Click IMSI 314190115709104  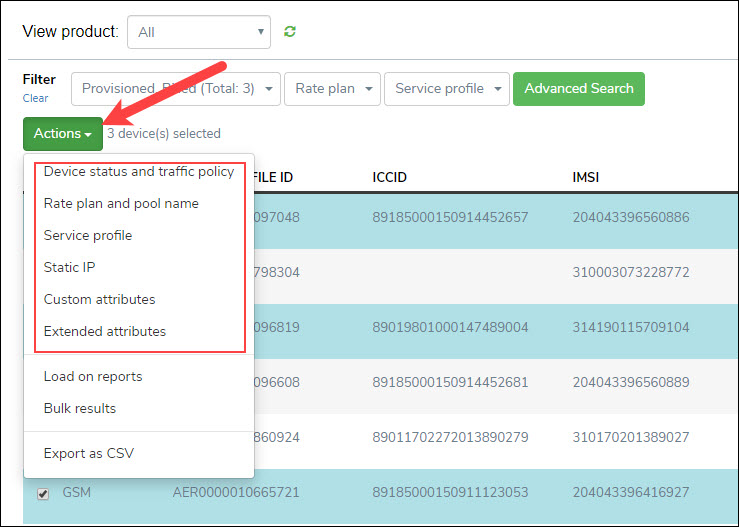pyautogui.click(x=631, y=327)
